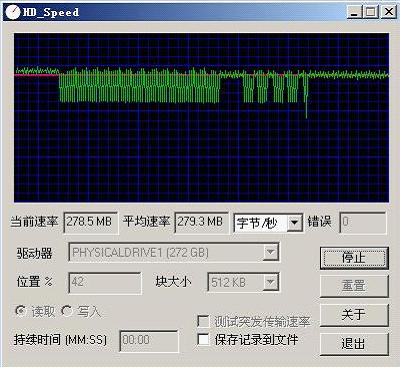Viewport: 400px width, 367px height.
Task: Click the 停止 (stop) button
Action: [354, 258]
